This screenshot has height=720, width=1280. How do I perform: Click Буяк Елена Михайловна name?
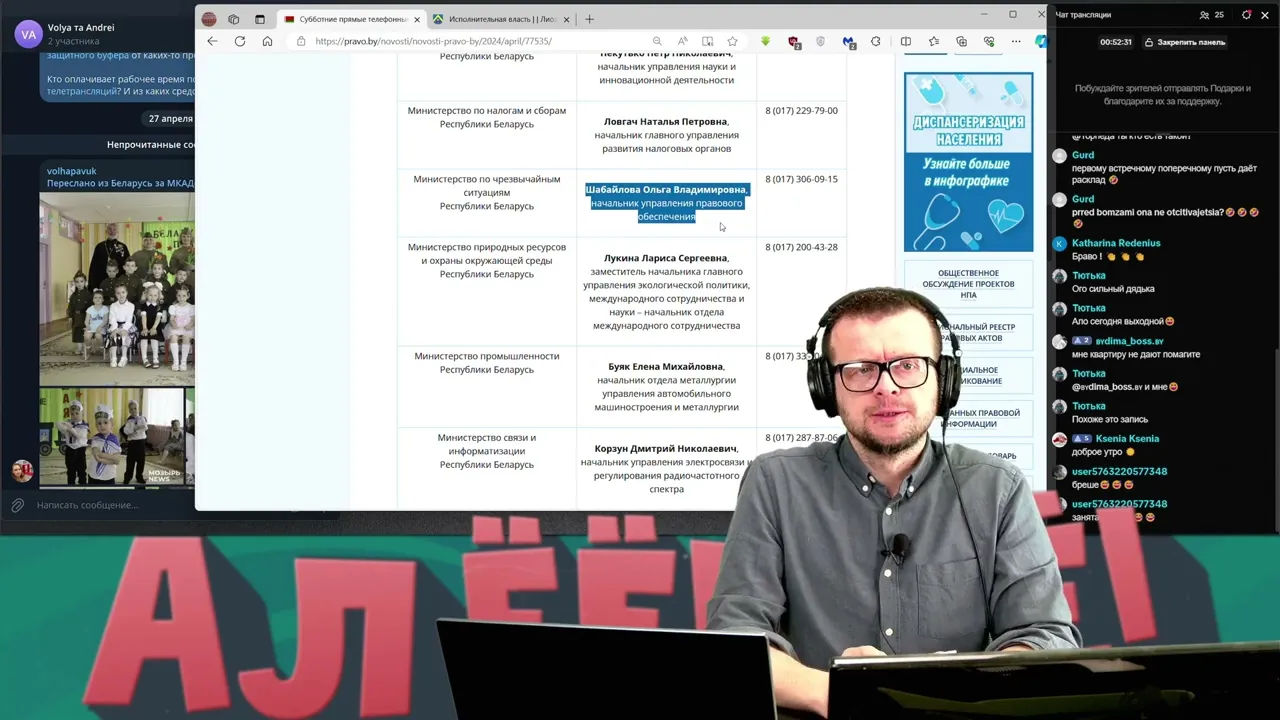(x=666, y=367)
